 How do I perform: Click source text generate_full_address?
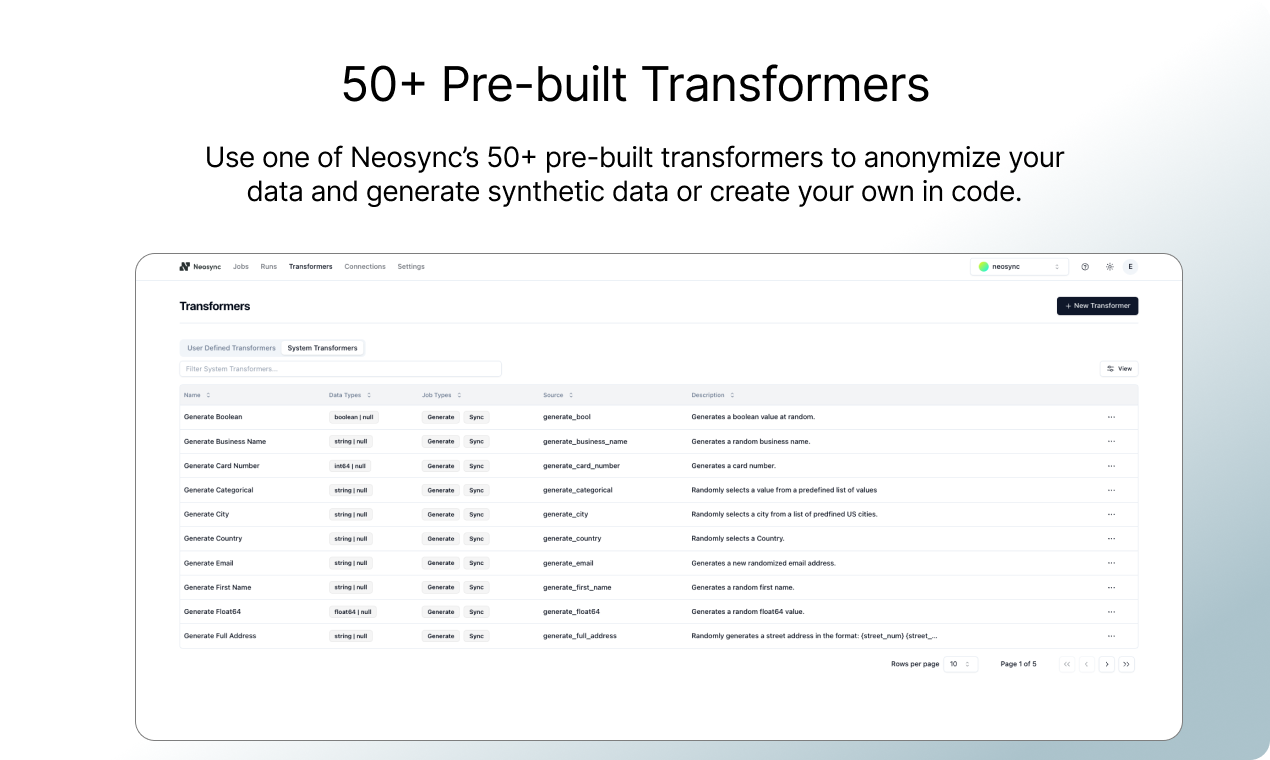(x=580, y=636)
